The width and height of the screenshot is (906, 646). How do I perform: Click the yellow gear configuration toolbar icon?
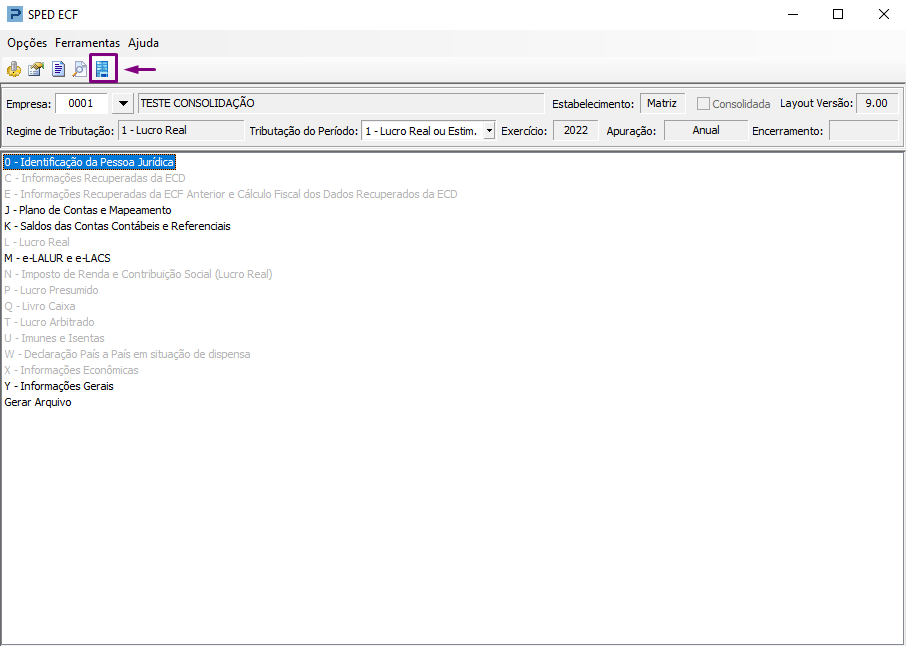click(x=14, y=70)
